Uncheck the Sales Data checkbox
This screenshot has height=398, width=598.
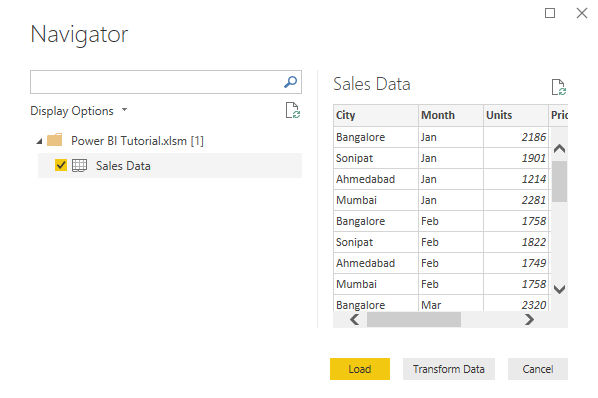(x=61, y=165)
